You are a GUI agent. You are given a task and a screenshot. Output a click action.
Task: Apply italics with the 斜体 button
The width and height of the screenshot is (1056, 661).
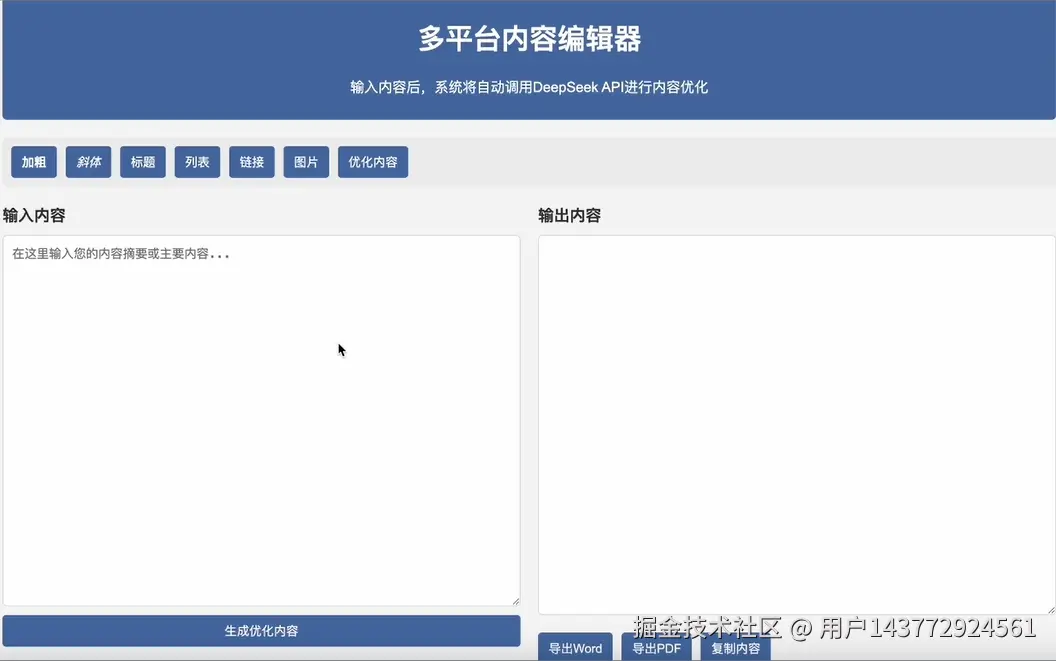tap(88, 162)
